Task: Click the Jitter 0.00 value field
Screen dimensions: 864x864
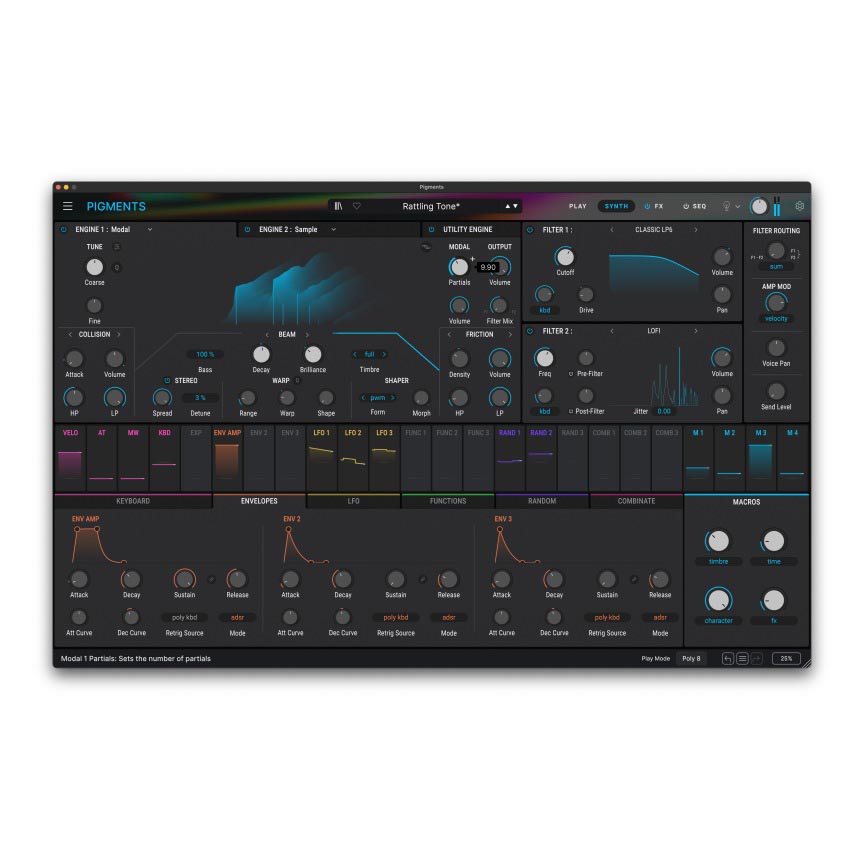Action: [664, 411]
